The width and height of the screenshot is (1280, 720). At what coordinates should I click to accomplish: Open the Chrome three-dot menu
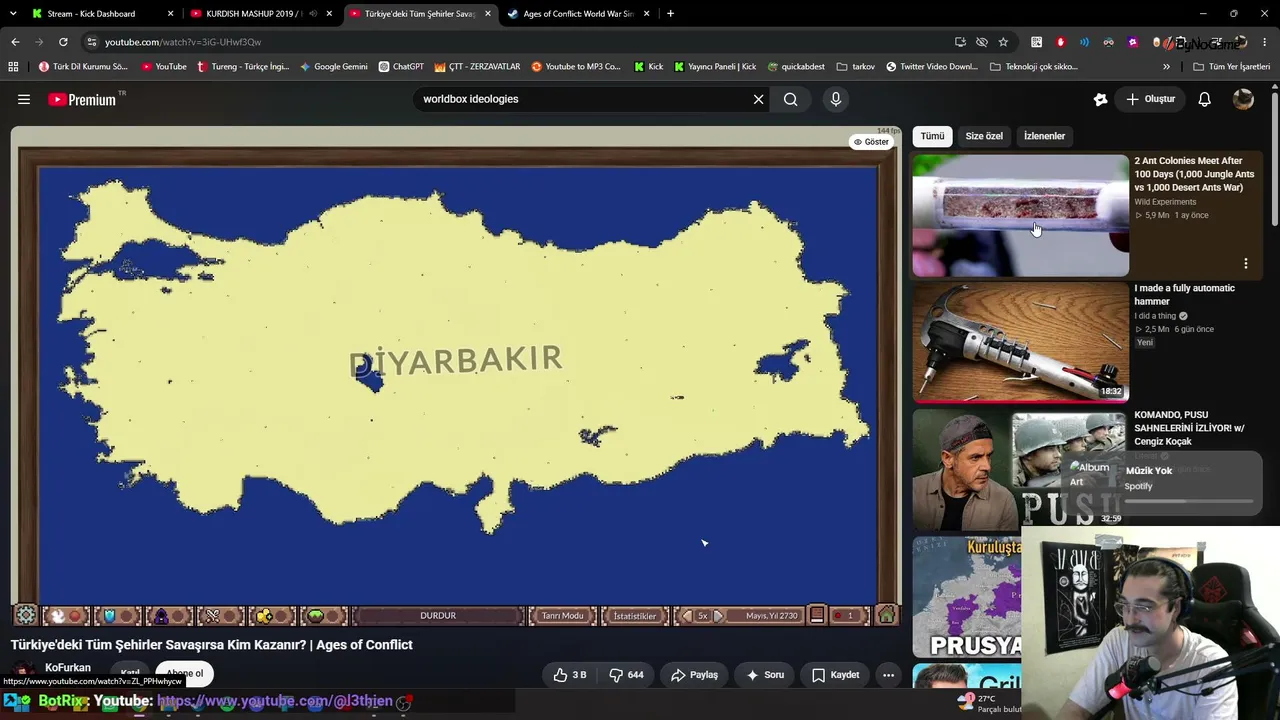1265,42
